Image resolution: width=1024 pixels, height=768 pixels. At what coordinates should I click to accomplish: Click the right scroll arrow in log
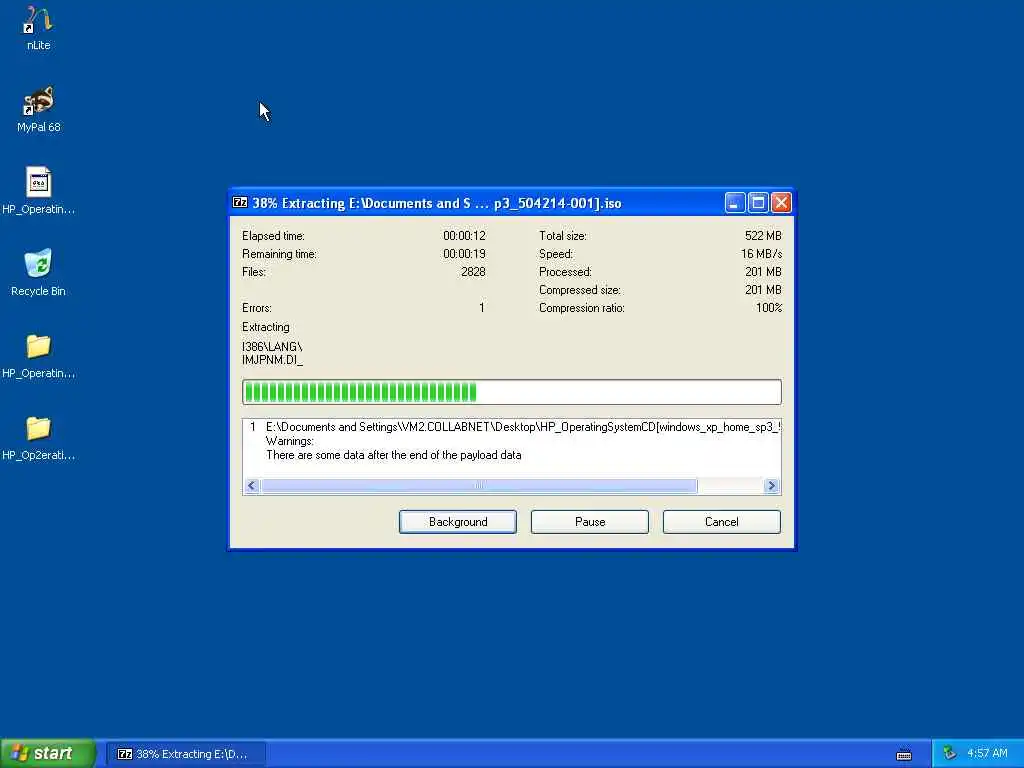tap(771, 485)
